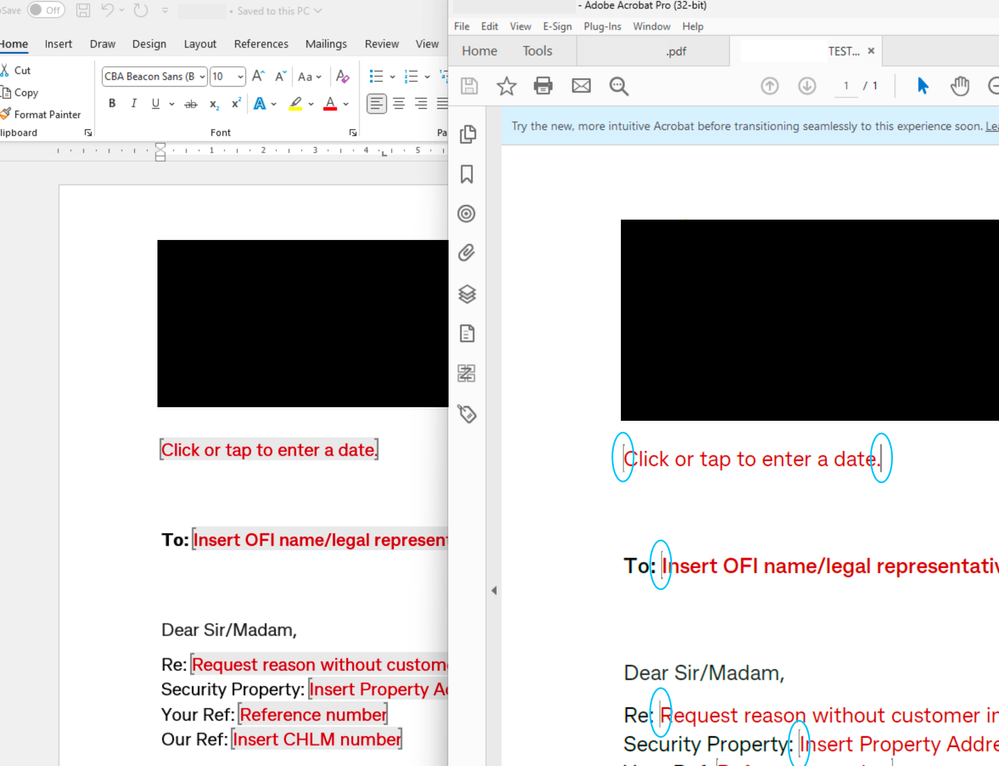
Task: Open the Acrobat Tools tab
Action: point(537,51)
